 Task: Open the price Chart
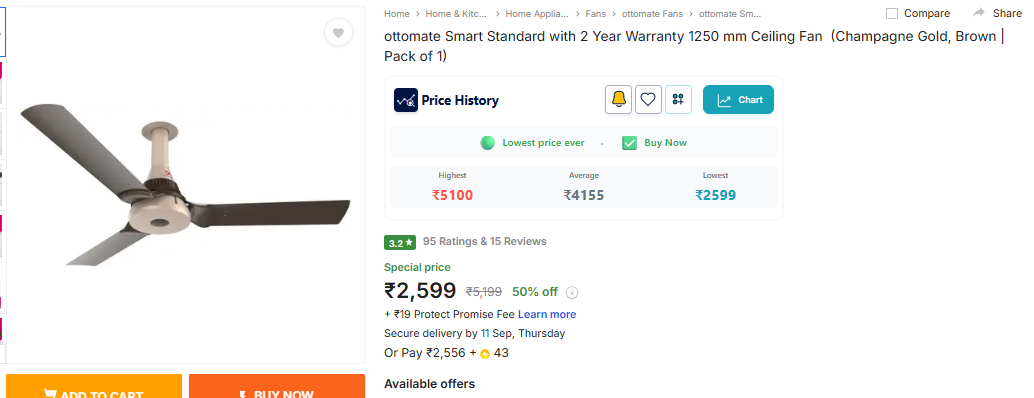(x=738, y=100)
